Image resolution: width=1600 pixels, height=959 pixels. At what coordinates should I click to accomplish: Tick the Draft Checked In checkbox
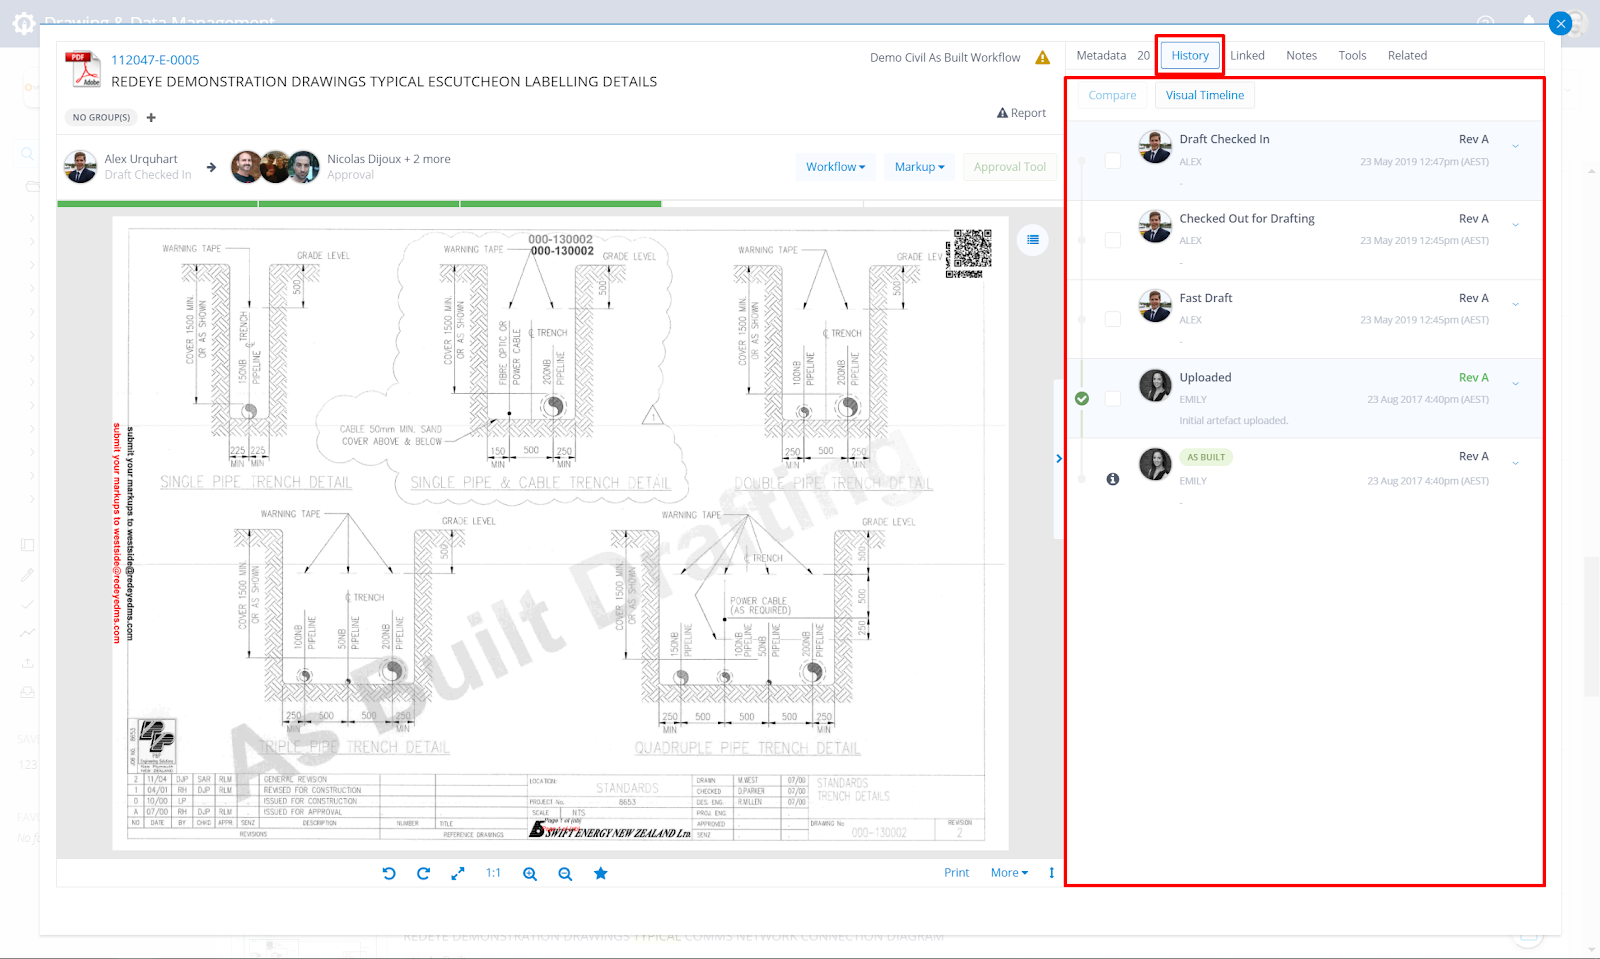[x=1113, y=161]
